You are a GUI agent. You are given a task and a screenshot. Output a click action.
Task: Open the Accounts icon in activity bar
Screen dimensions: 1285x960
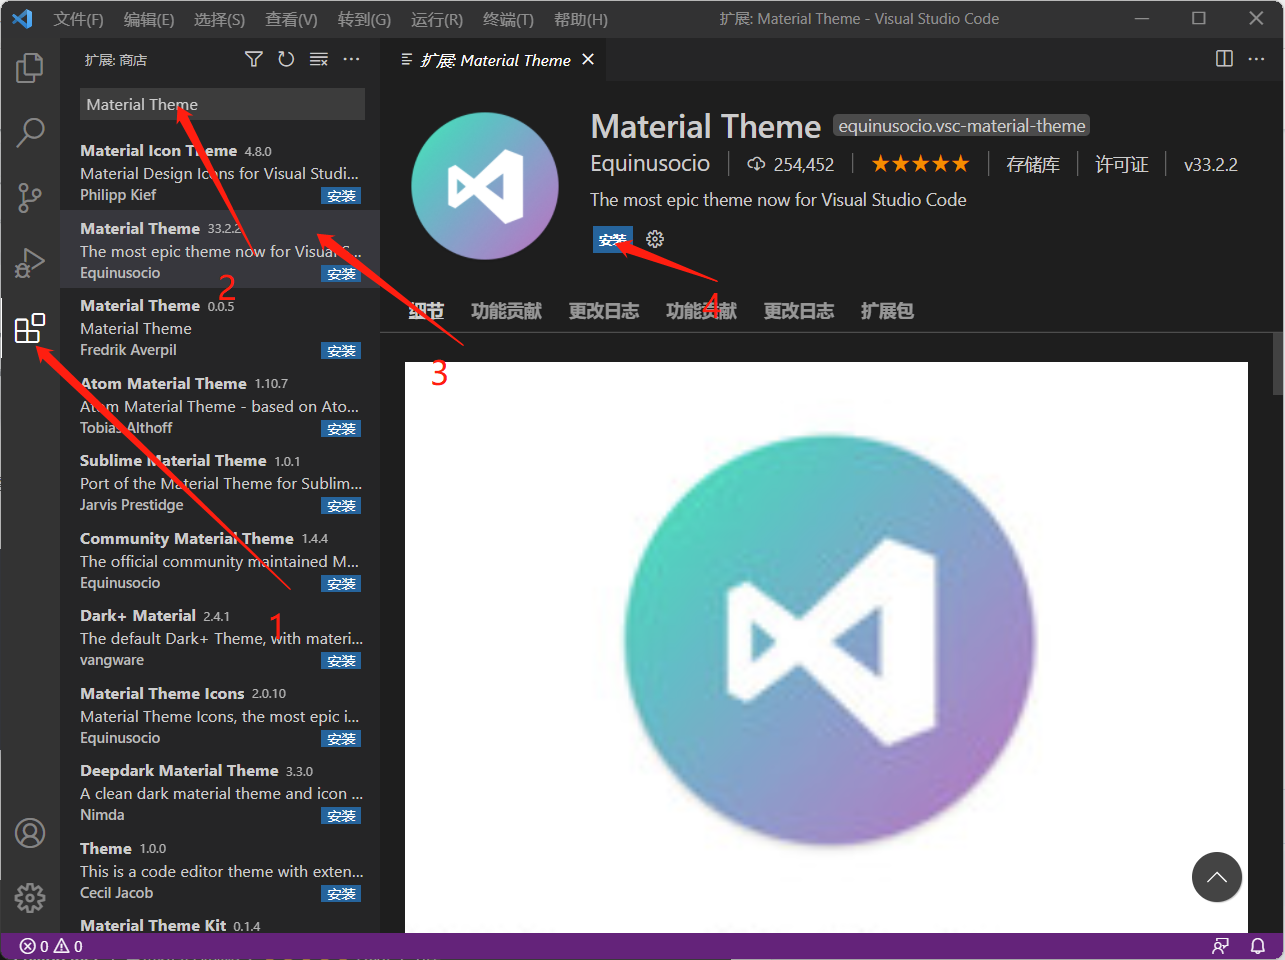30,833
